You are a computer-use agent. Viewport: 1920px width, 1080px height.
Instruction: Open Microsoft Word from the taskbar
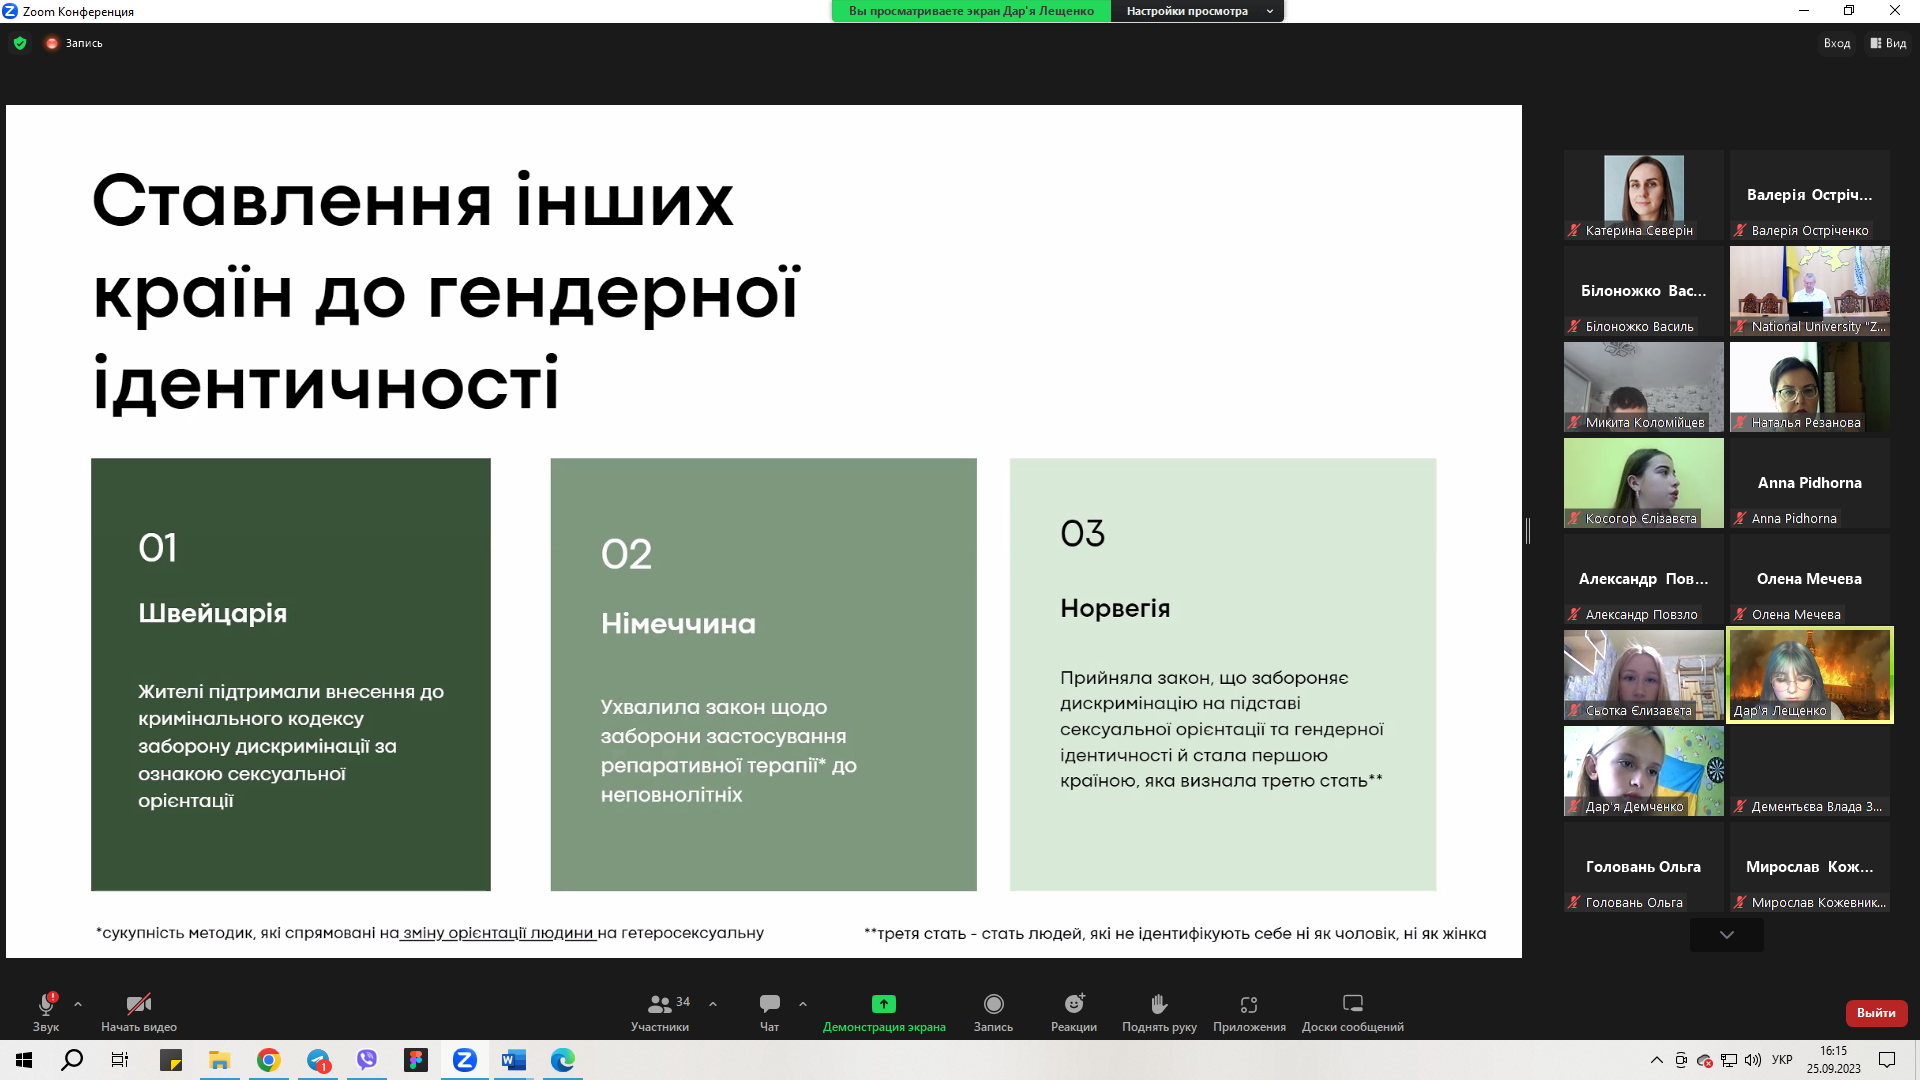[514, 1060]
